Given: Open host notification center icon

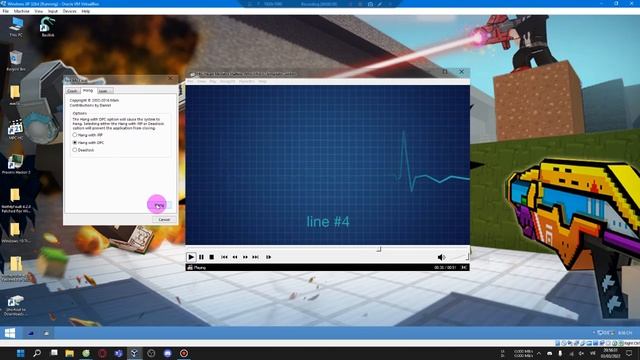Looking at the screenshot, I should 629,353.
